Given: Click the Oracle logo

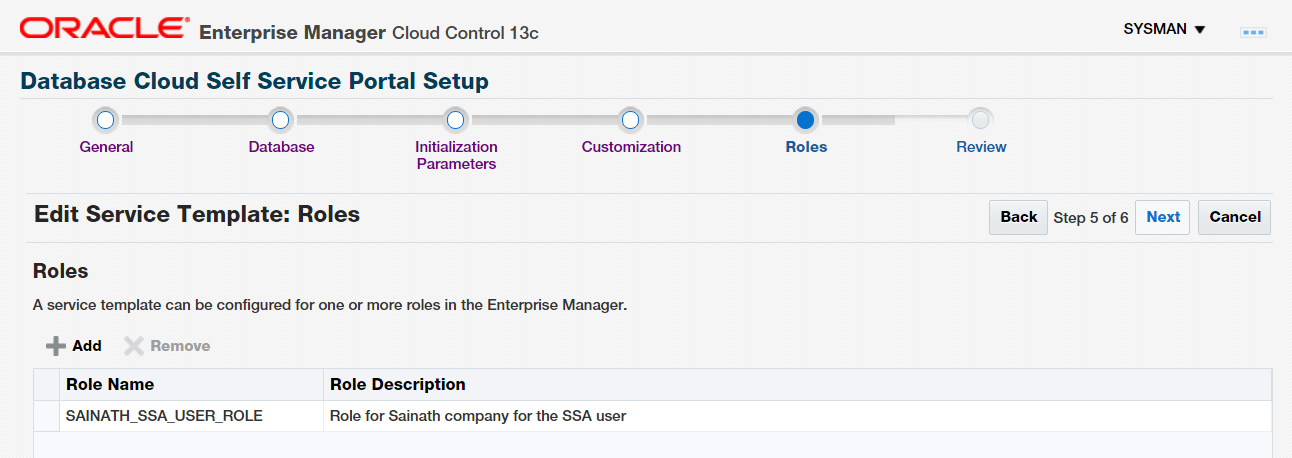Looking at the screenshot, I should pyautogui.click(x=104, y=29).
